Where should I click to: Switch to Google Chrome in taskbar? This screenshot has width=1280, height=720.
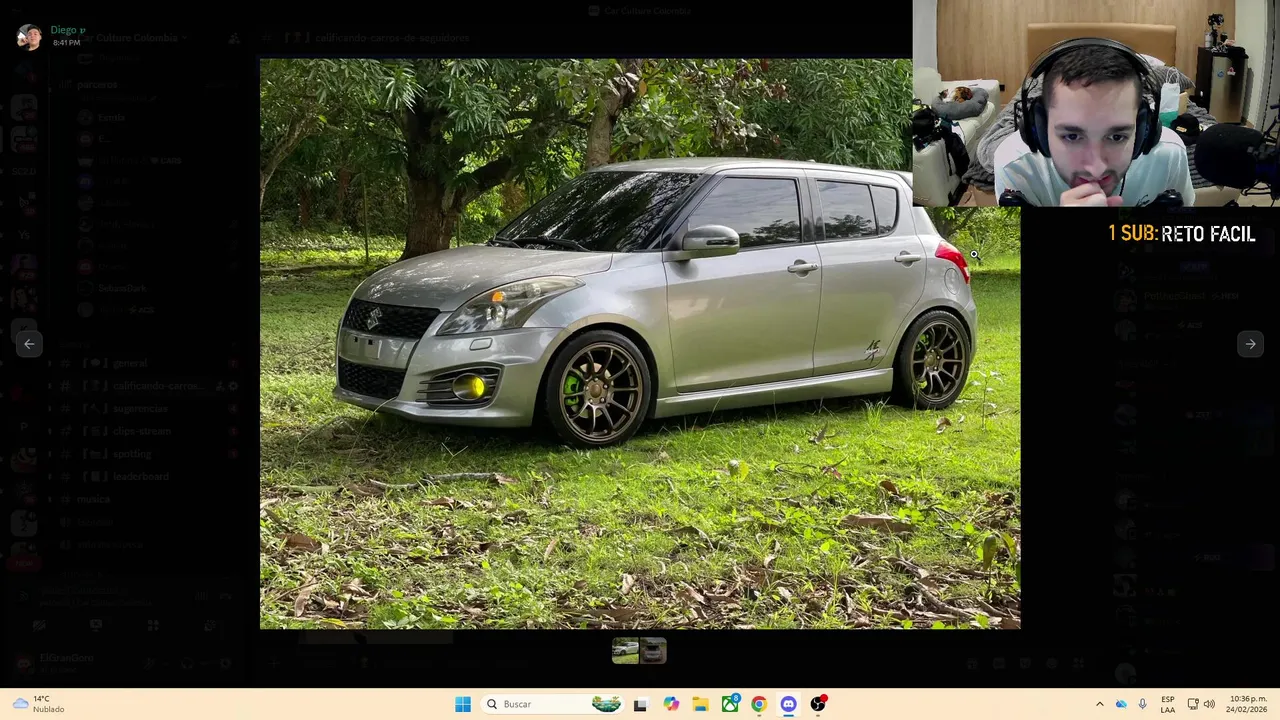759,704
